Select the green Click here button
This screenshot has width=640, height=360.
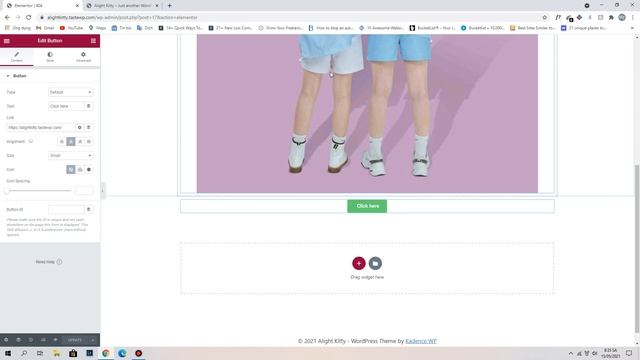click(367, 206)
